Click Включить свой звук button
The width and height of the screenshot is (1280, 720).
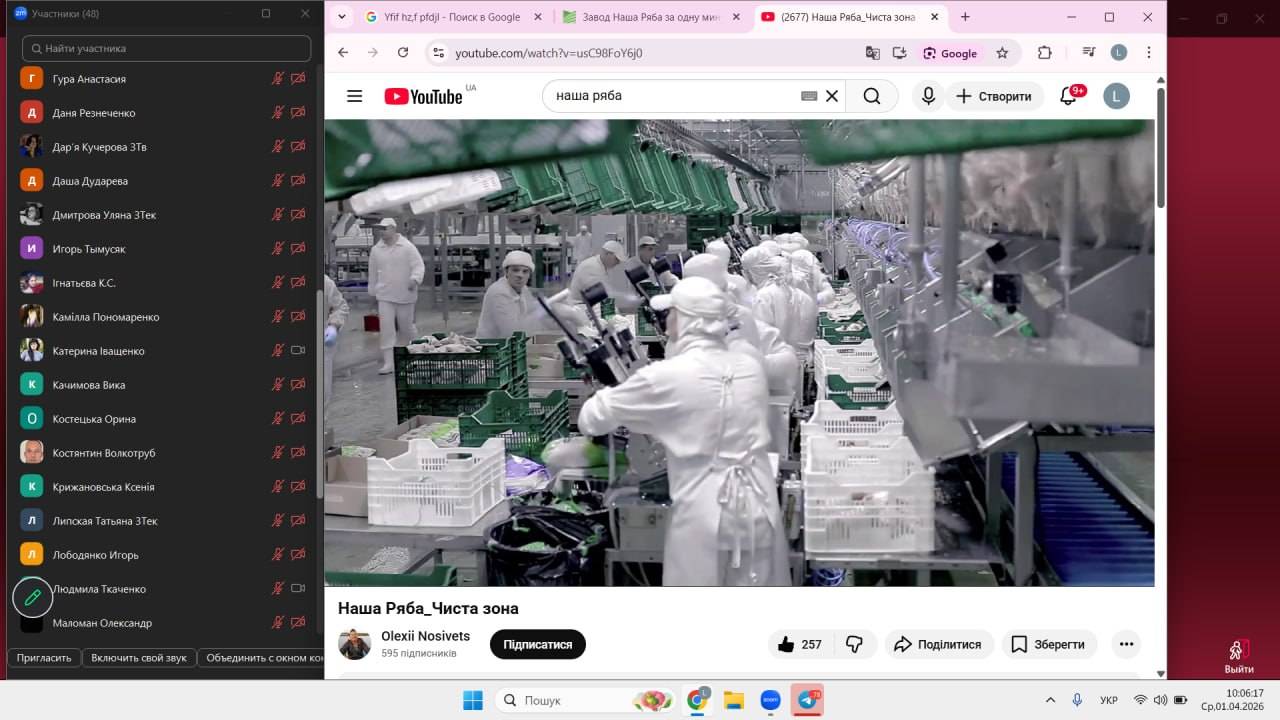click(139, 658)
